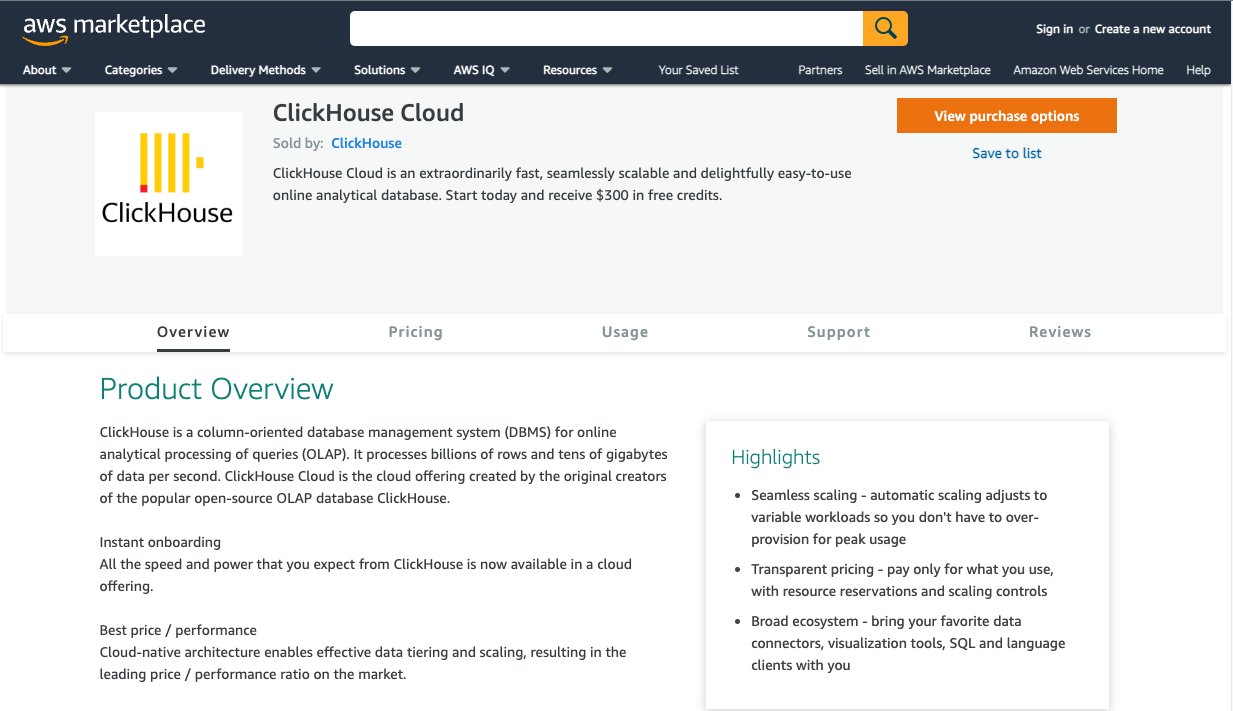Type in the marketplace search field

point(606,28)
